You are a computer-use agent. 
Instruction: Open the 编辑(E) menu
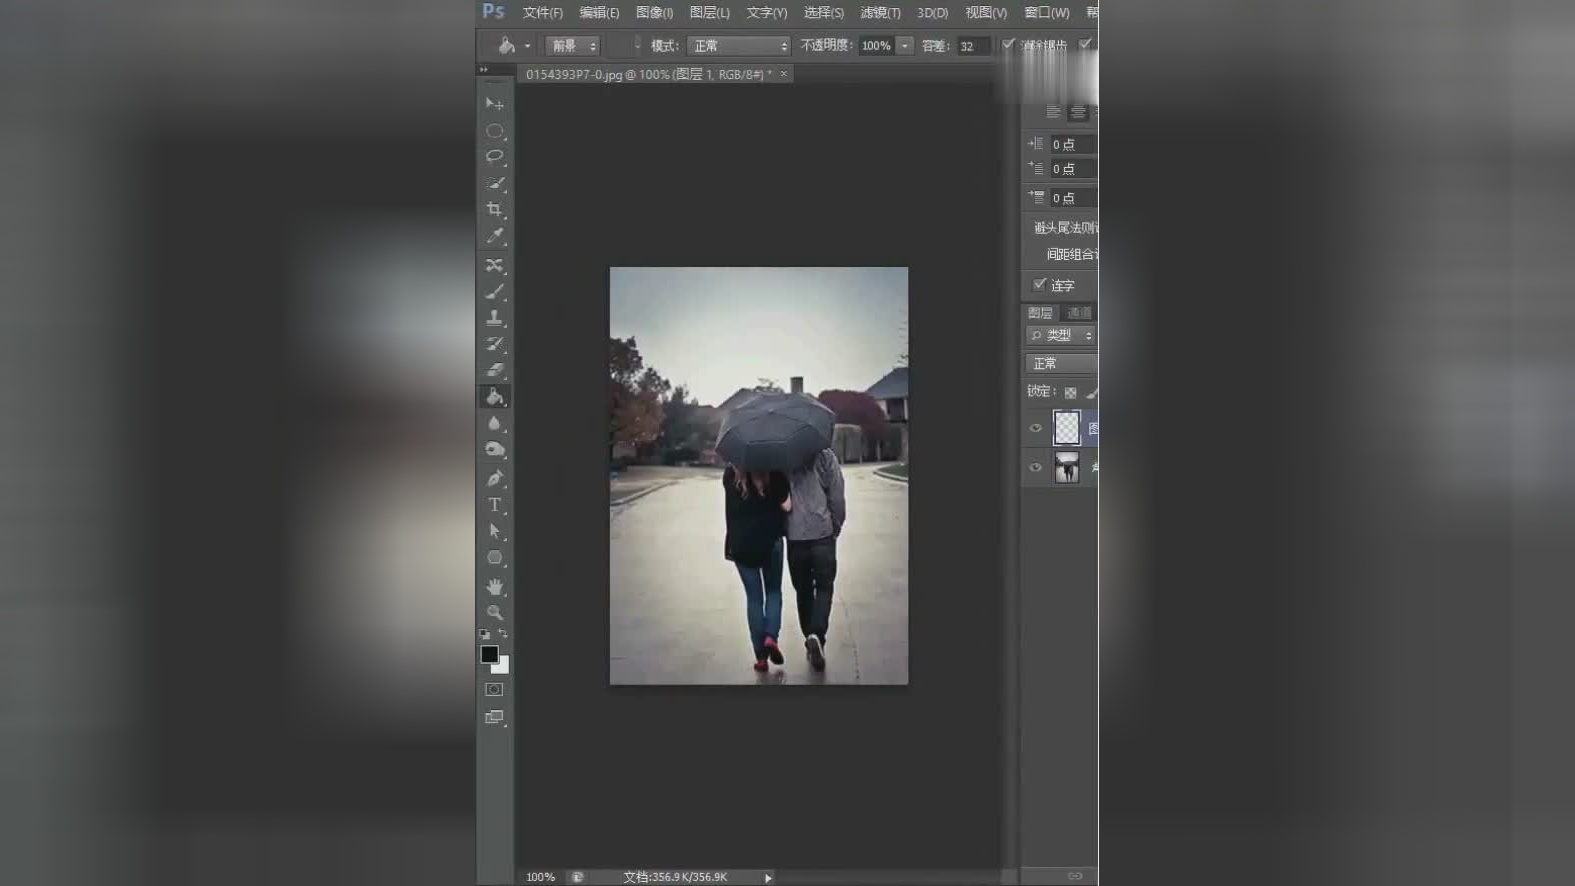tap(599, 13)
